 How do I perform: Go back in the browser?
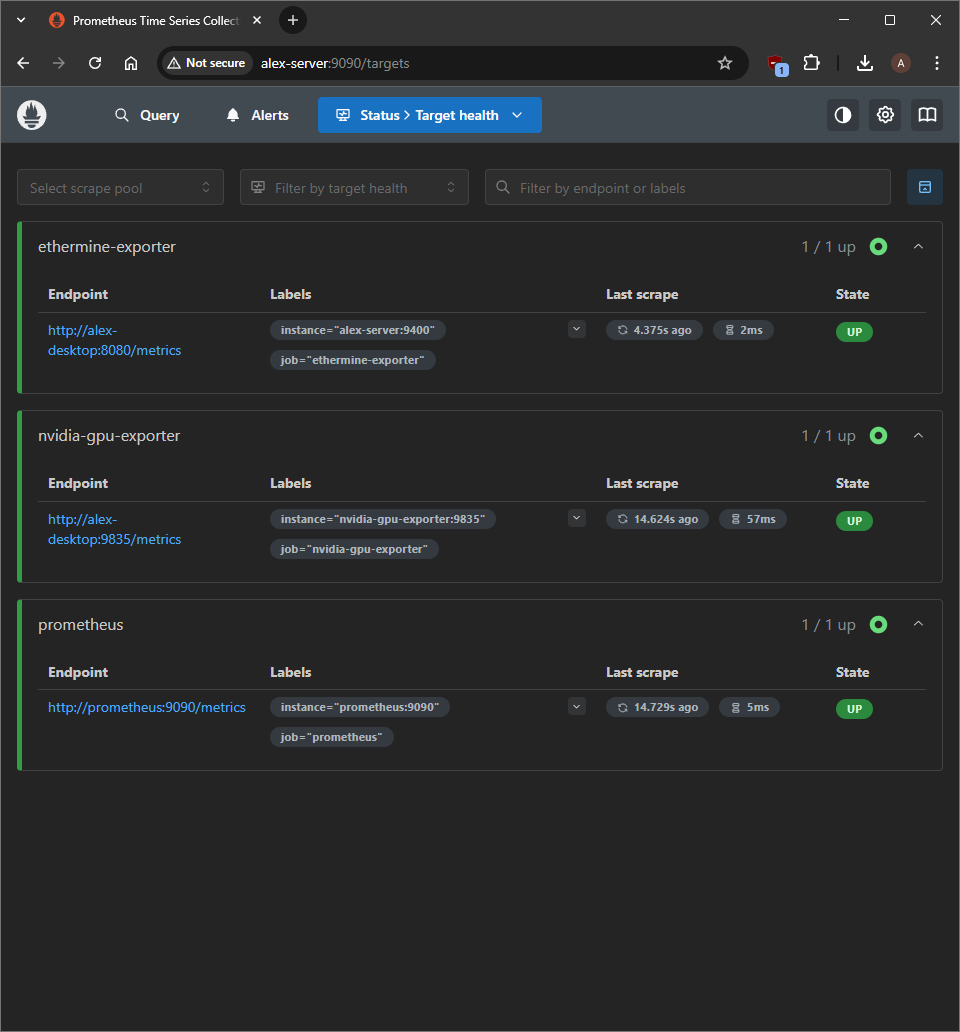(23, 63)
